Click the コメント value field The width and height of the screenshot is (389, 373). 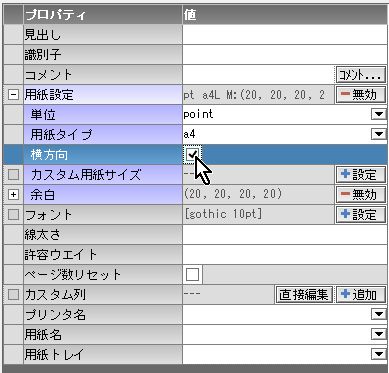(258, 75)
